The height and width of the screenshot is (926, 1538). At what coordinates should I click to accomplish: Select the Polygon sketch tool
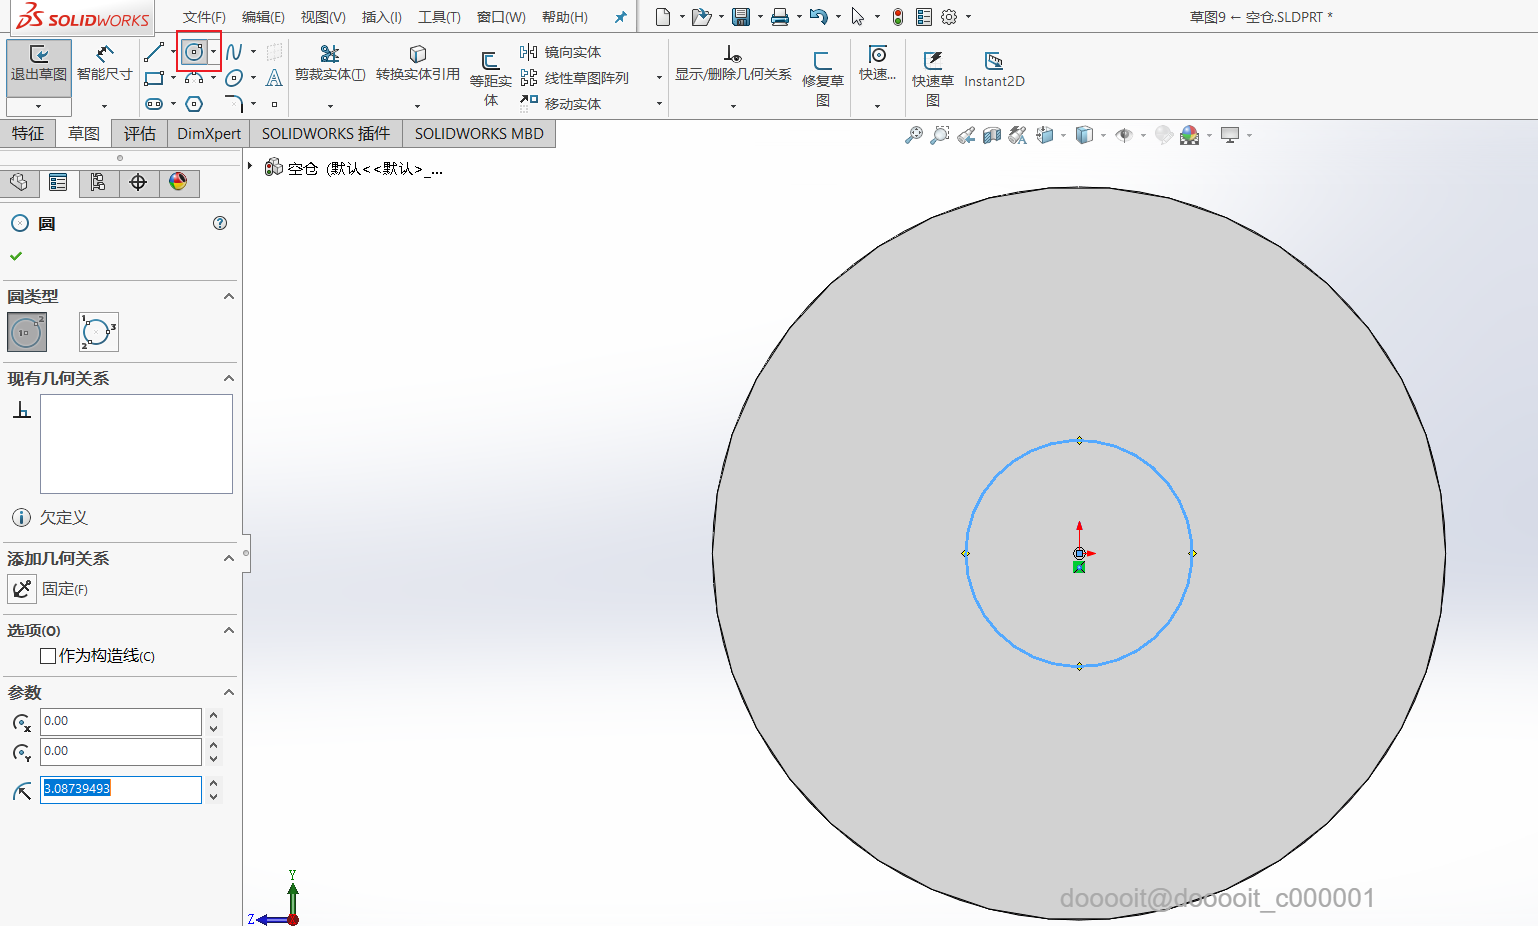(x=194, y=104)
